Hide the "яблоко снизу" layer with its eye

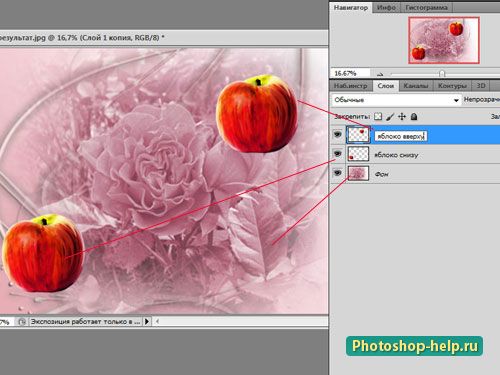(x=338, y=154)
